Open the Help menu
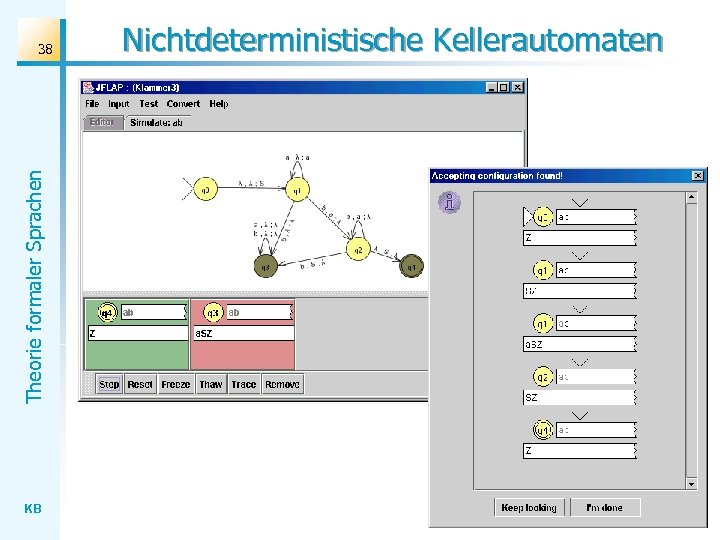720x540 pixels. pyautogui.click(x=219, y=104)
